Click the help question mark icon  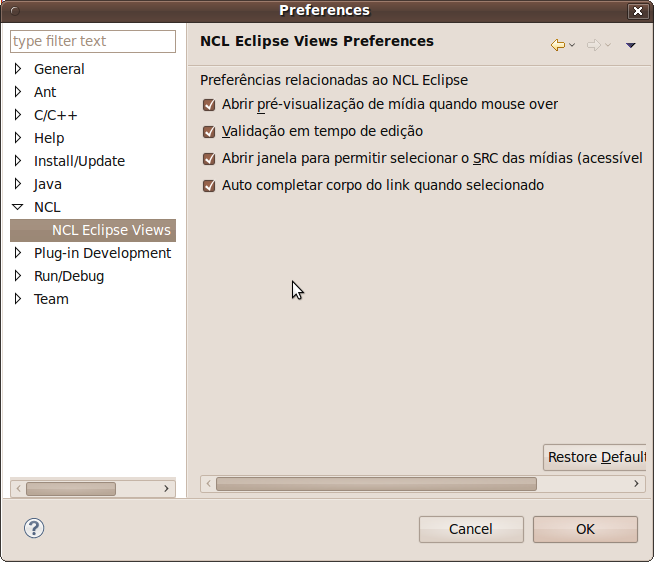(34, 528)
